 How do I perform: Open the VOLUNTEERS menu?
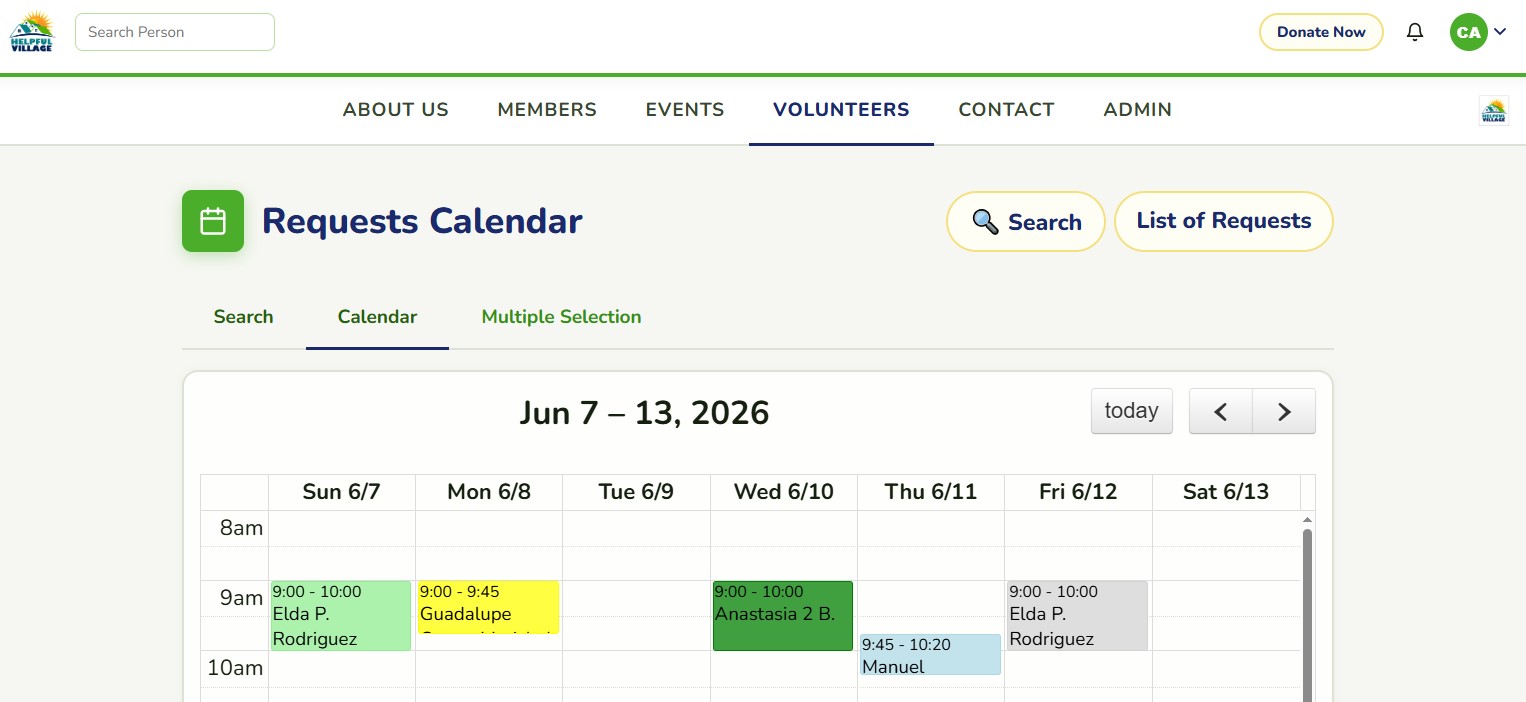pos(841,110)
